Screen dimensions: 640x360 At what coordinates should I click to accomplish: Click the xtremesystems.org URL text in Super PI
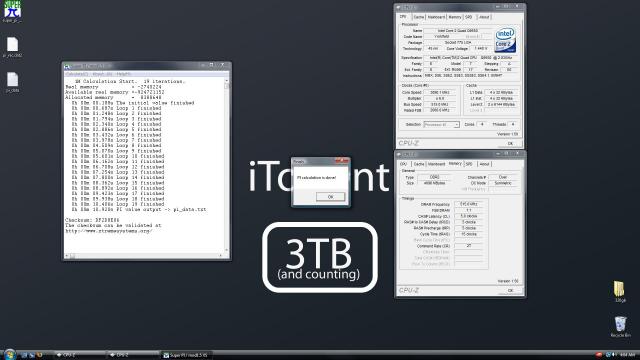click(x=109, y=231)
